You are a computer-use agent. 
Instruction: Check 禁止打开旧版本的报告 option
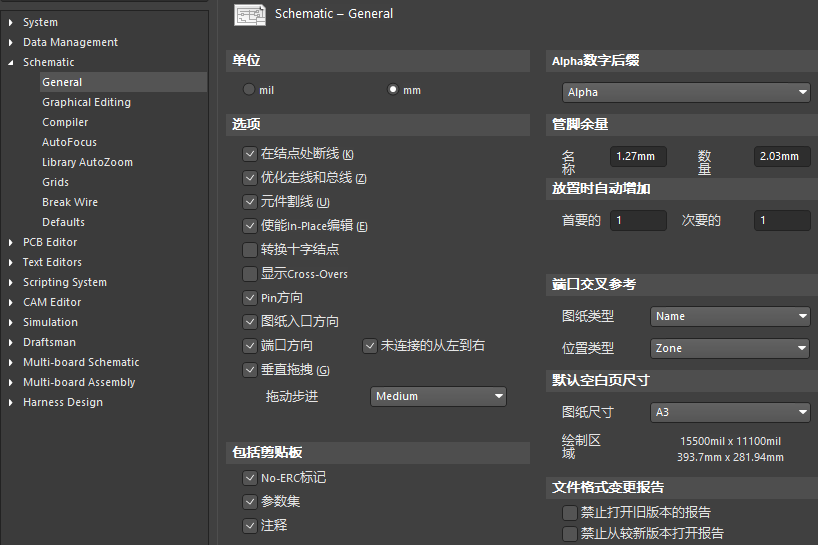[x=570, y=512]
